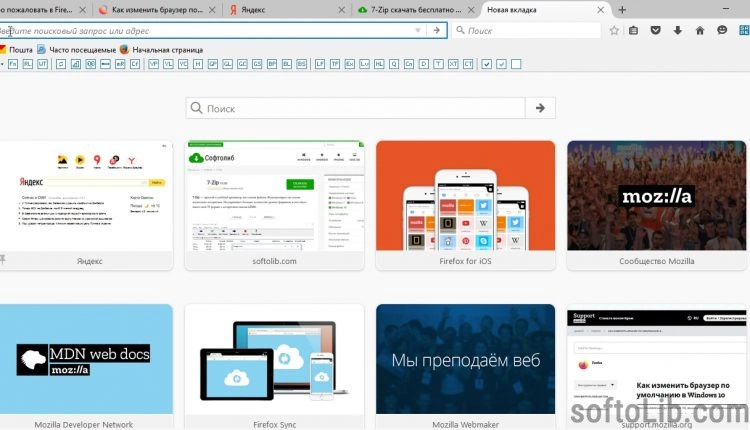Open the bookmarks list clipboard icon

tap(633, 30)
